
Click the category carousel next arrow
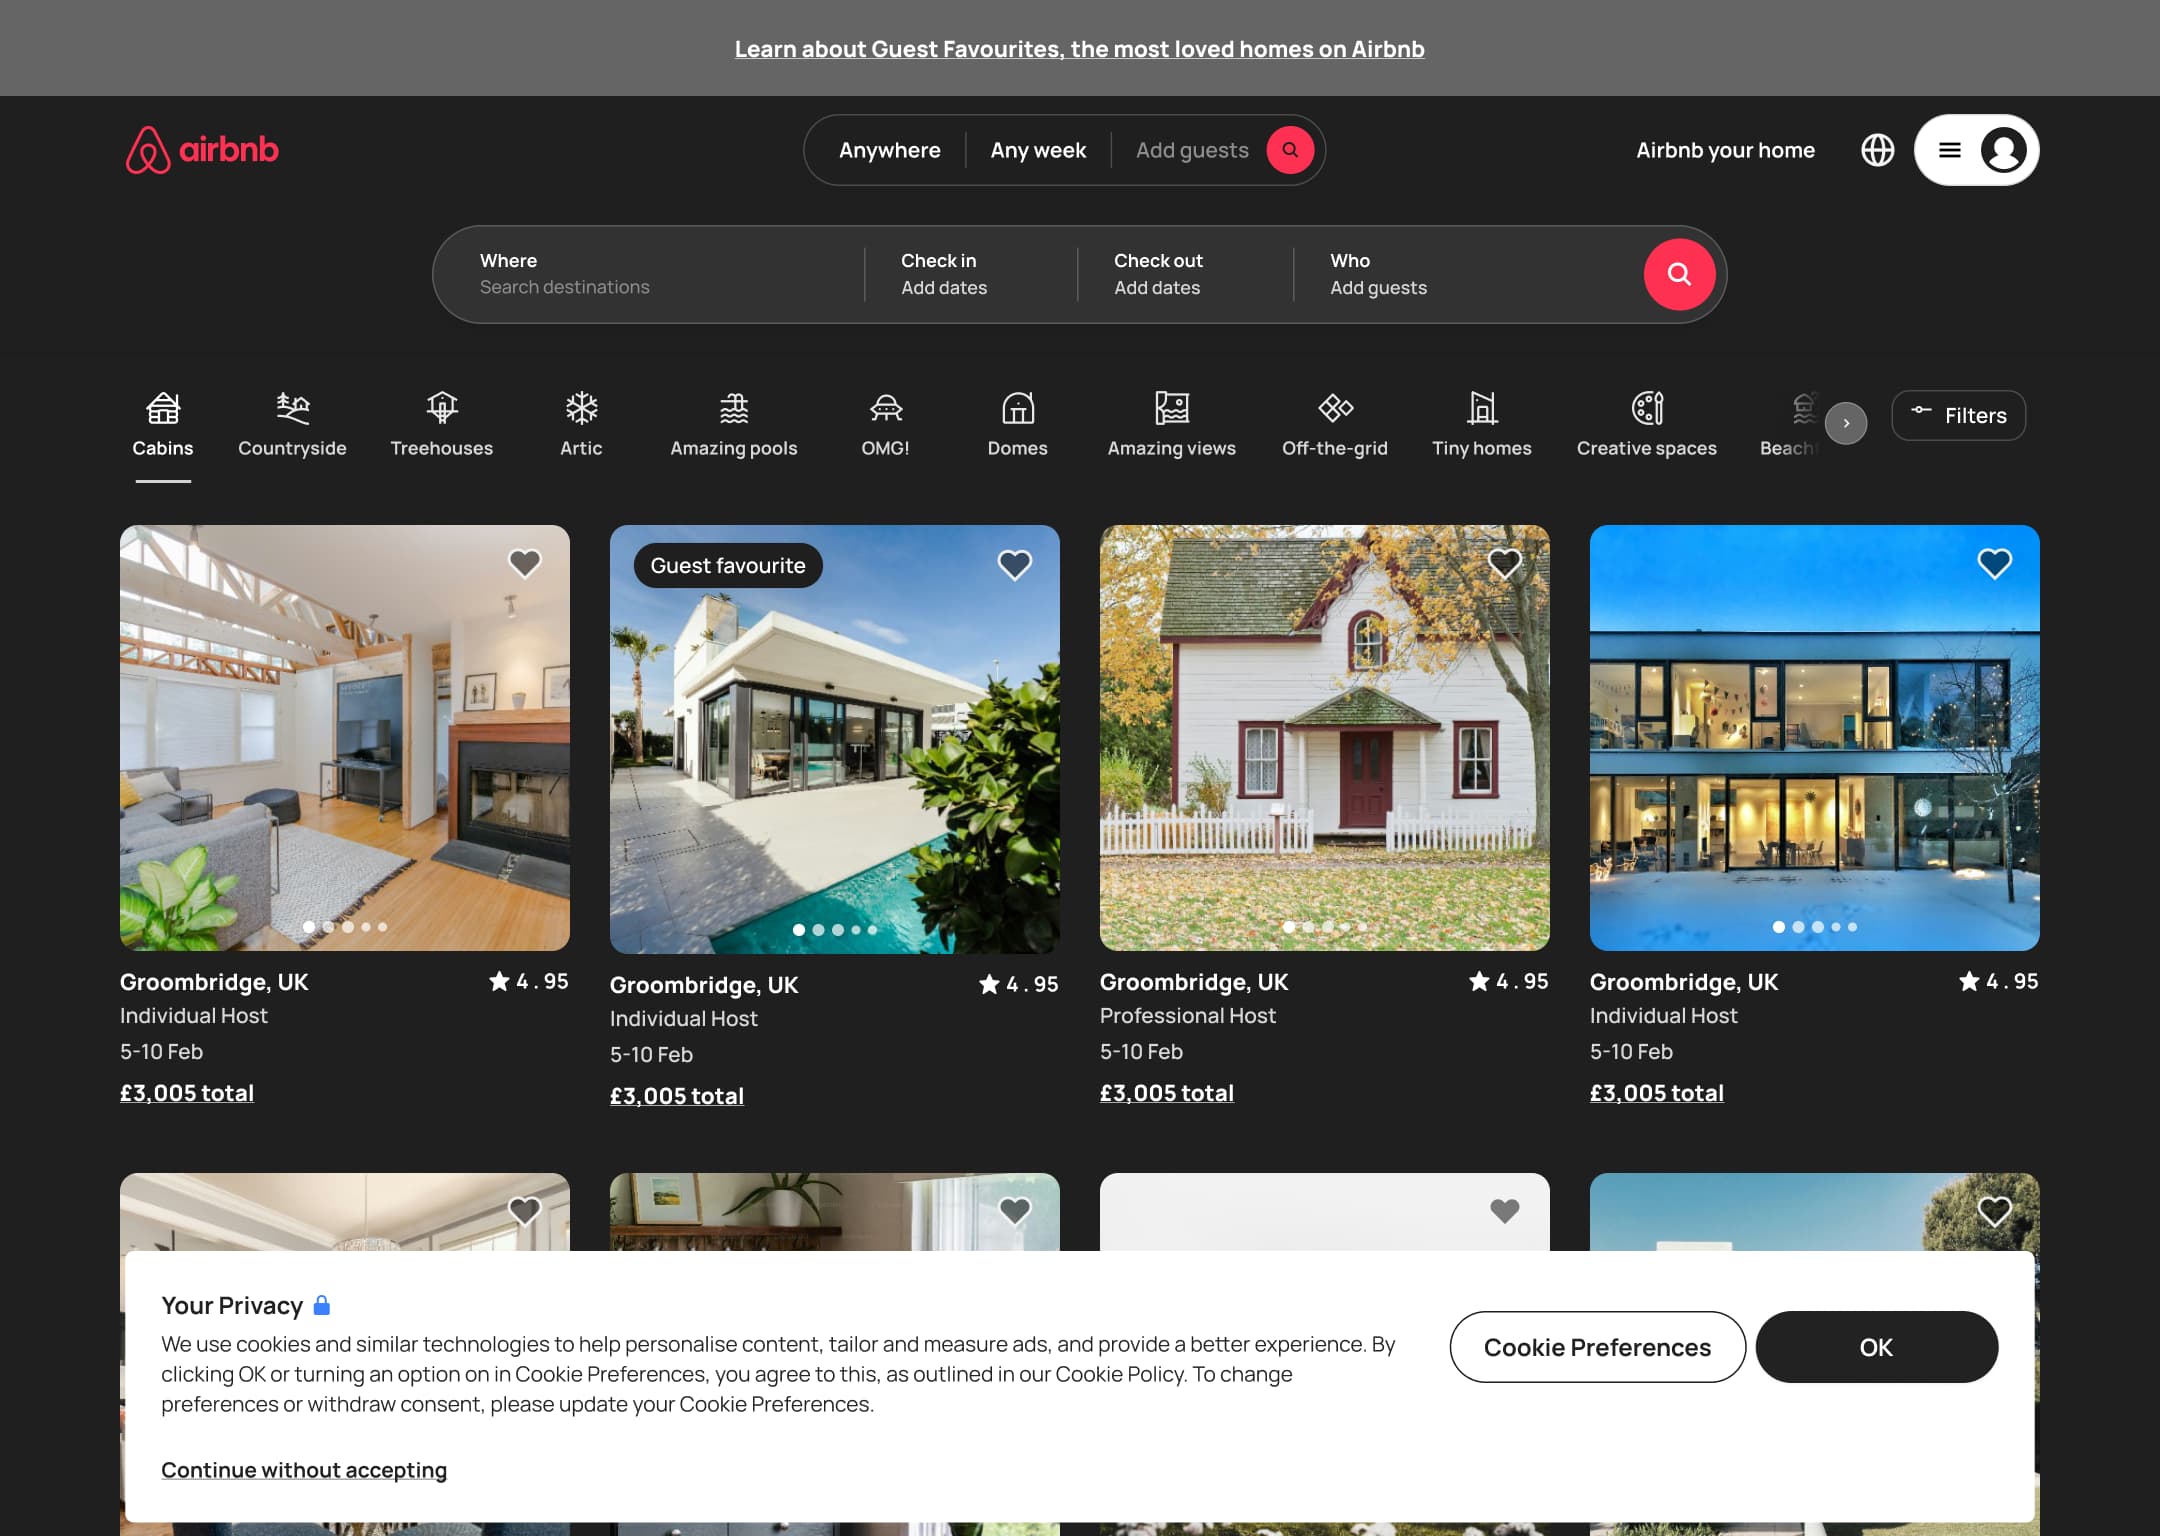1846,423
